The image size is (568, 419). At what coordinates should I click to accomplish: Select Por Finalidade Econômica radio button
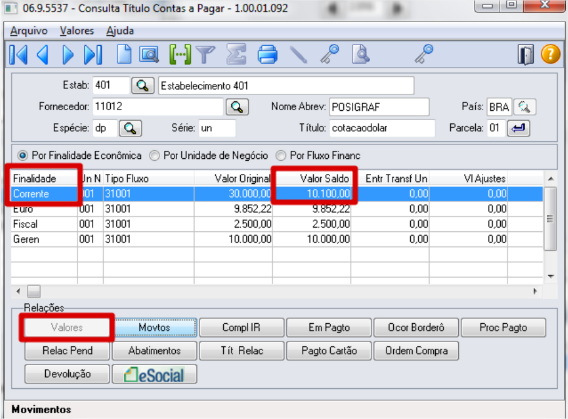click(x=22, y=156)
